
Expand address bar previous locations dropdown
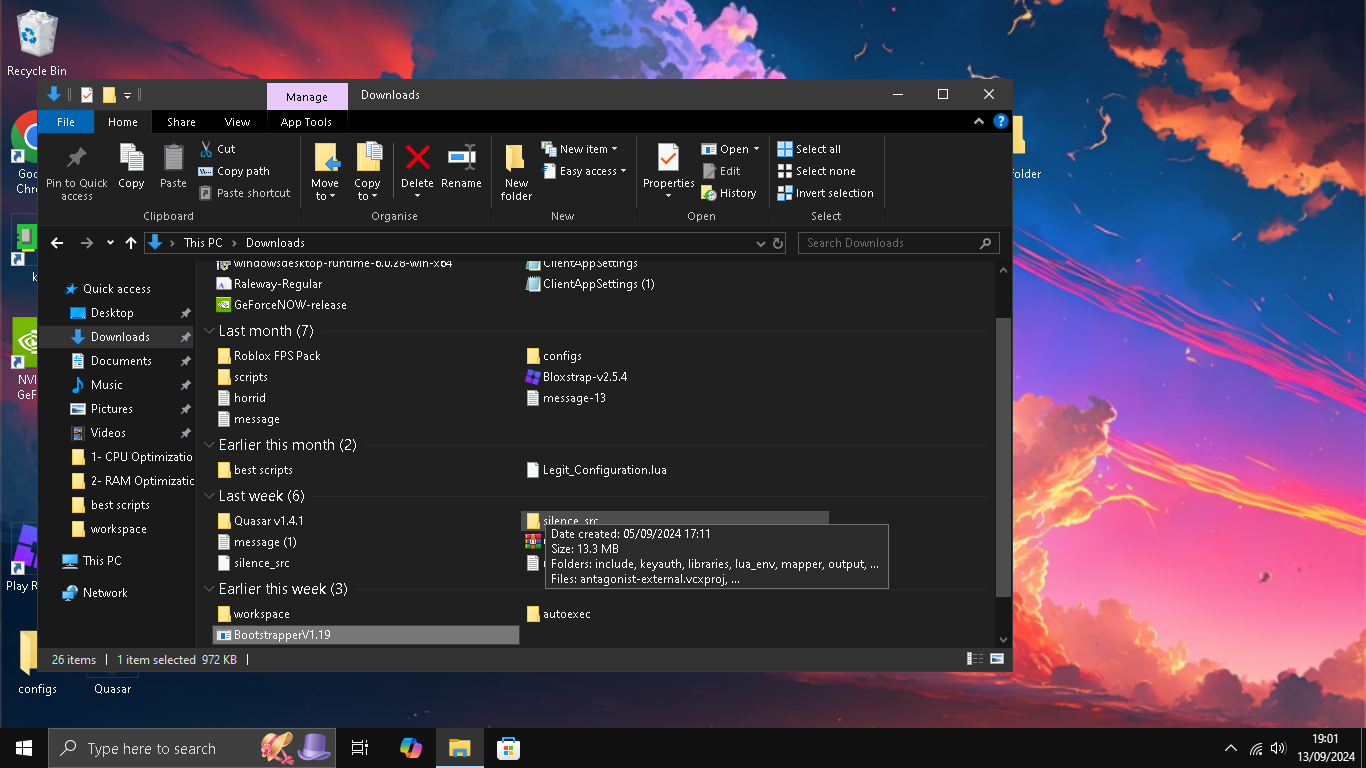760,243
